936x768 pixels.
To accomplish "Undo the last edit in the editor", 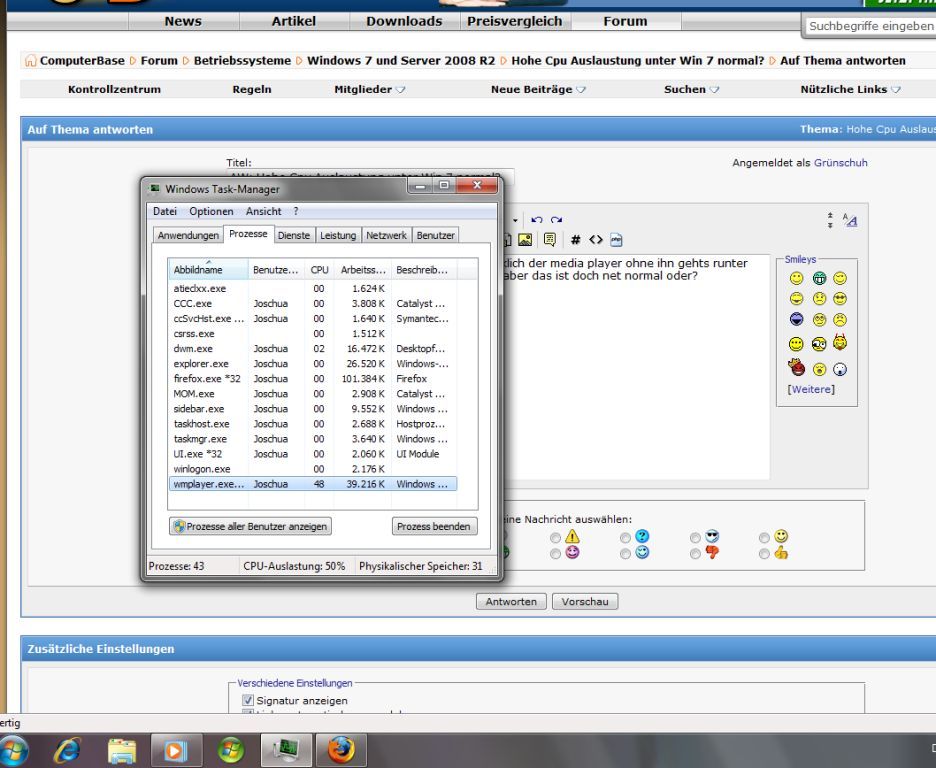I will [536, 220].
